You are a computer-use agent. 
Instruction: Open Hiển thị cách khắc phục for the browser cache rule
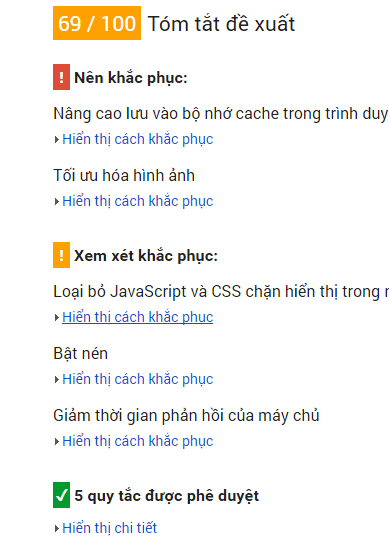pos(138,139)
